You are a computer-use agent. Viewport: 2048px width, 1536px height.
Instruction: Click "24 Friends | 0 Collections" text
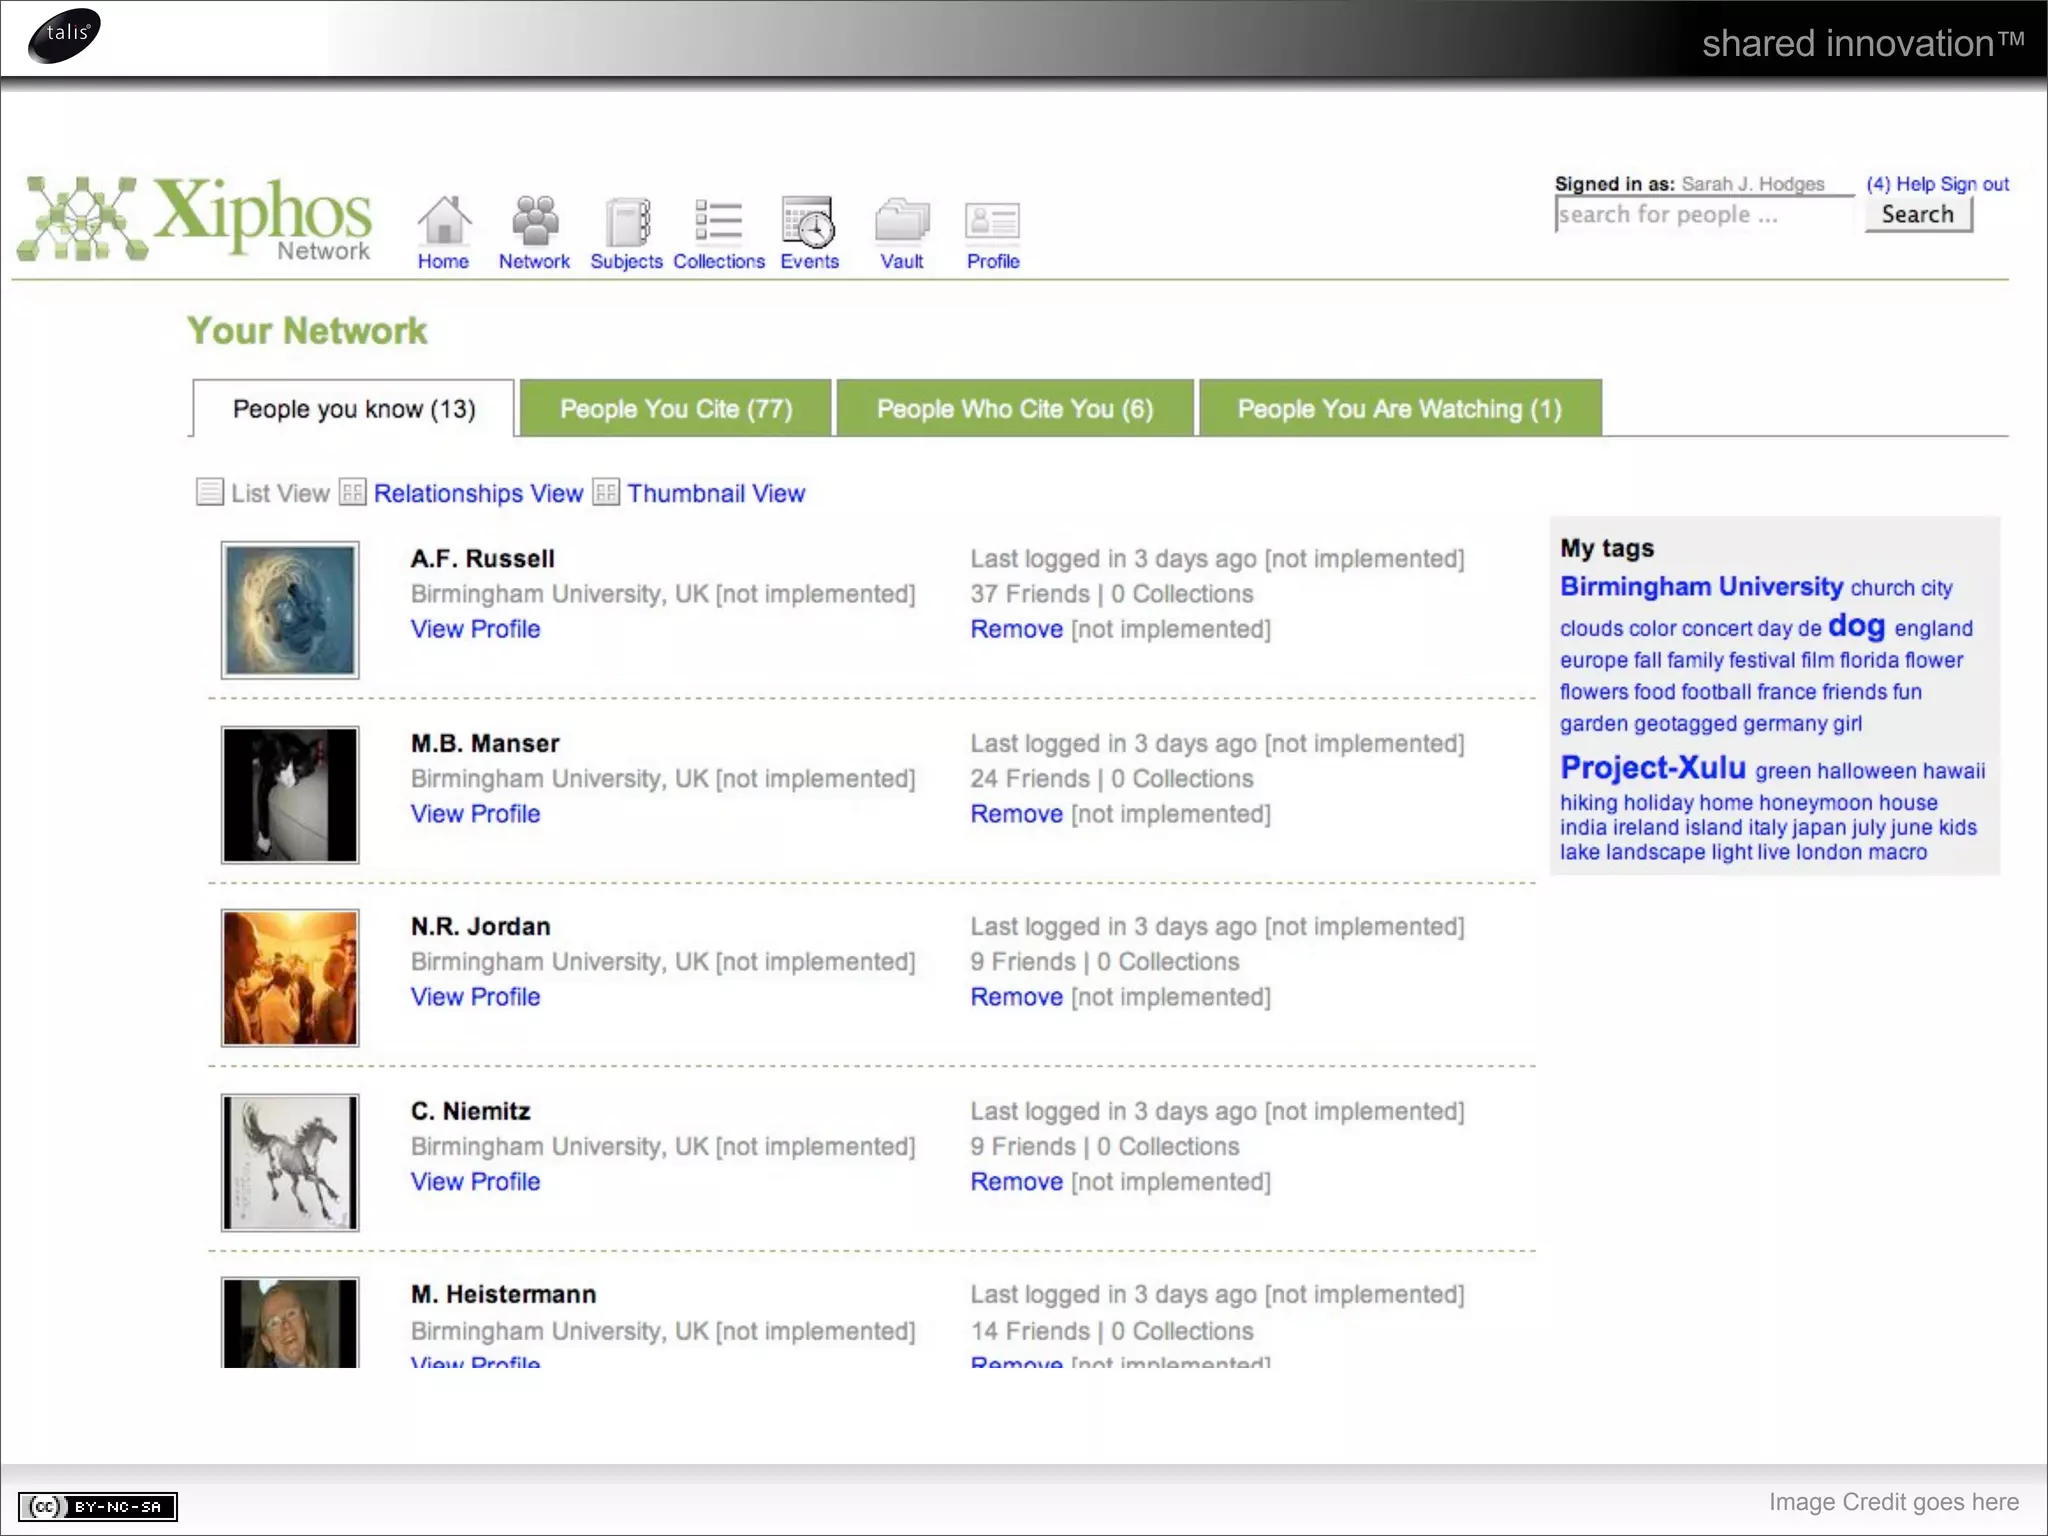(1111, 779)
